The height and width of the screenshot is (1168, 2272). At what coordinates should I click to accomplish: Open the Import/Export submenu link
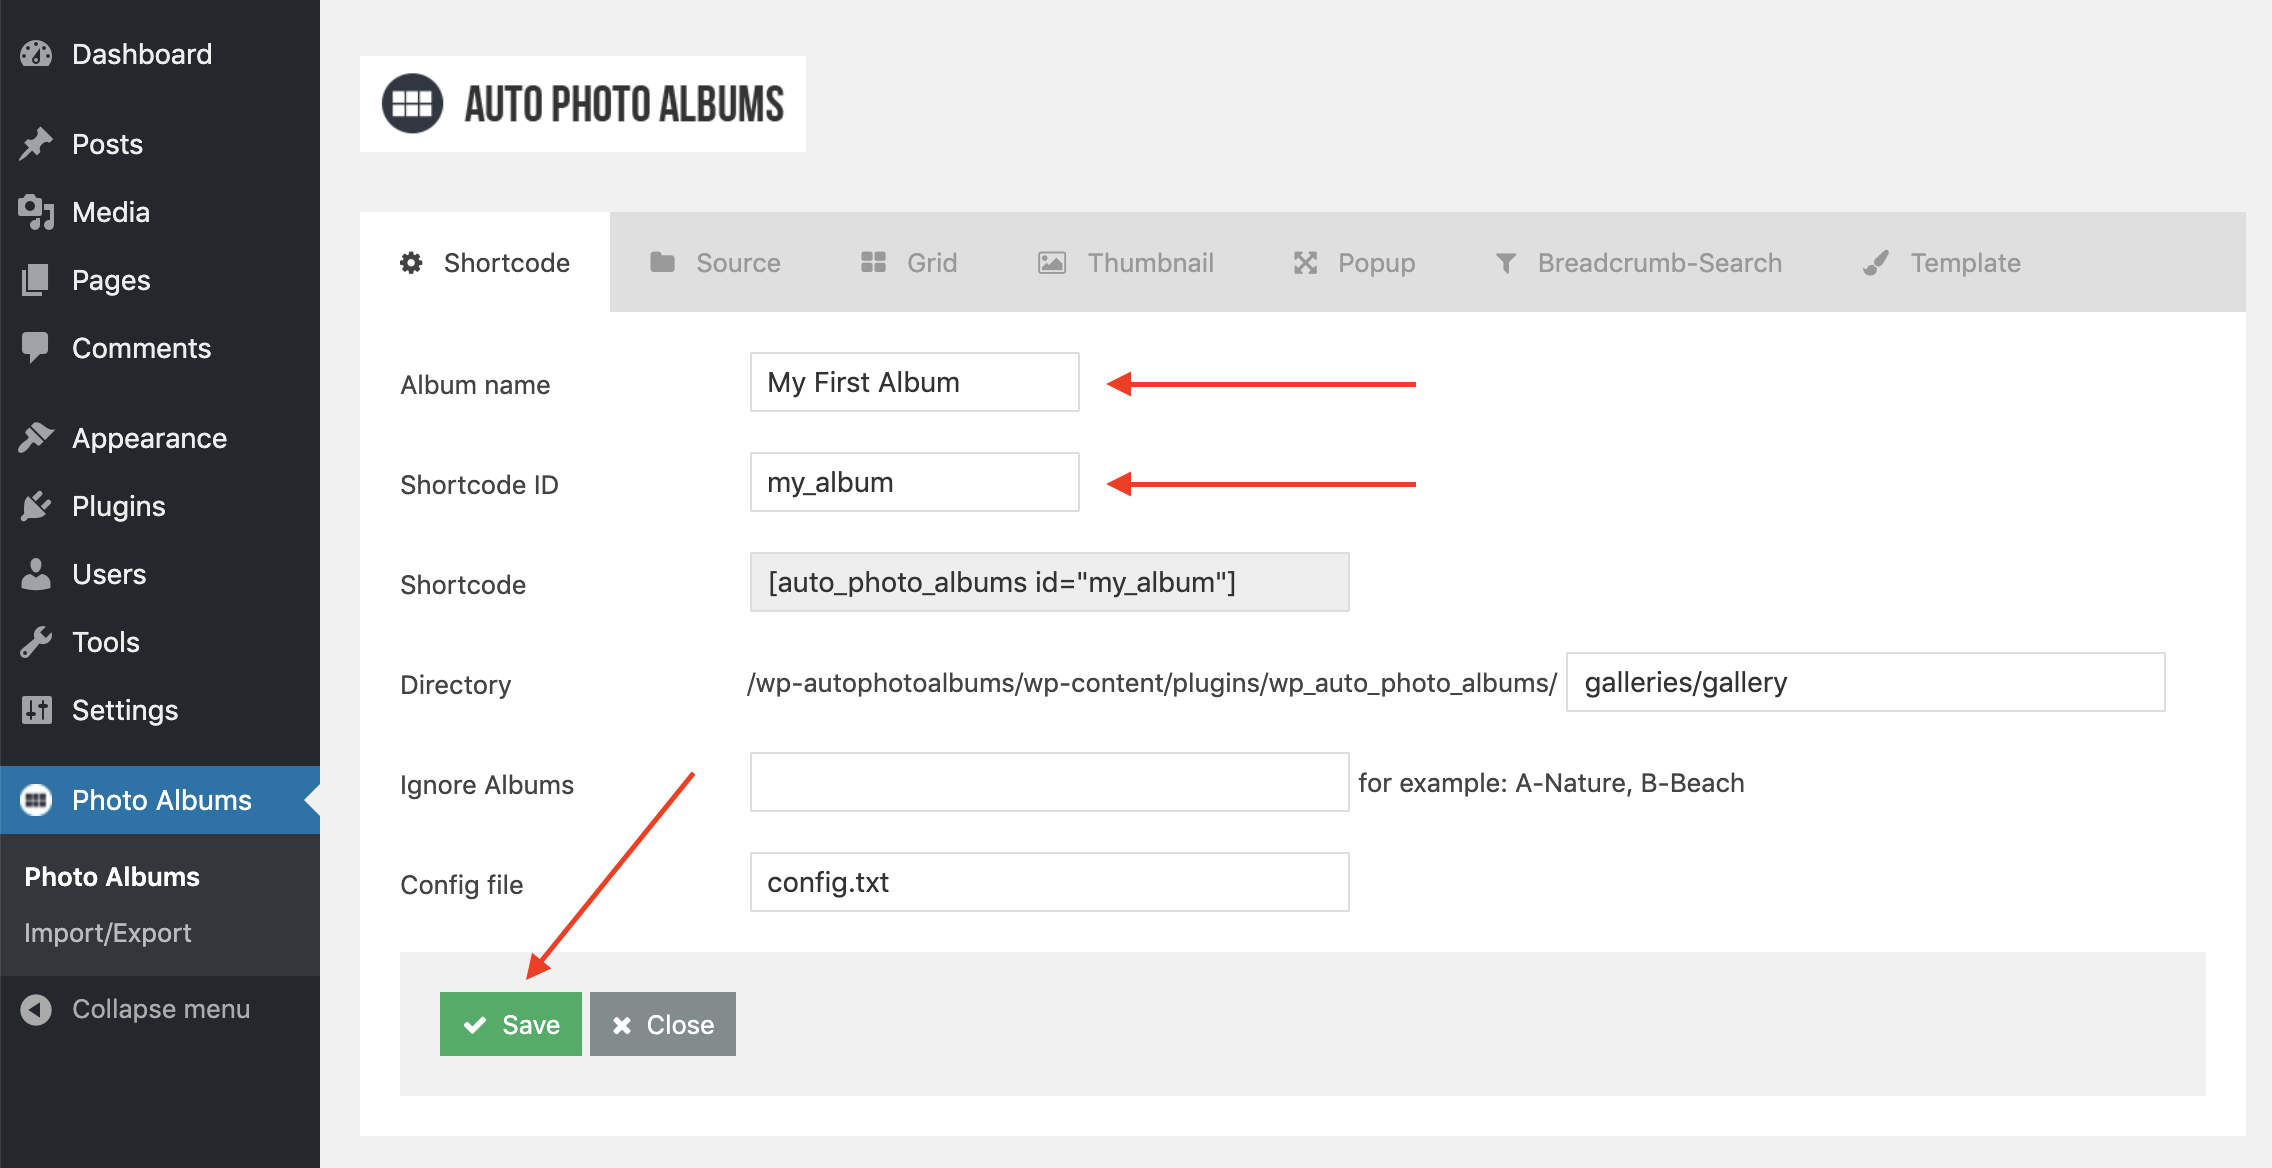[108, 933]
